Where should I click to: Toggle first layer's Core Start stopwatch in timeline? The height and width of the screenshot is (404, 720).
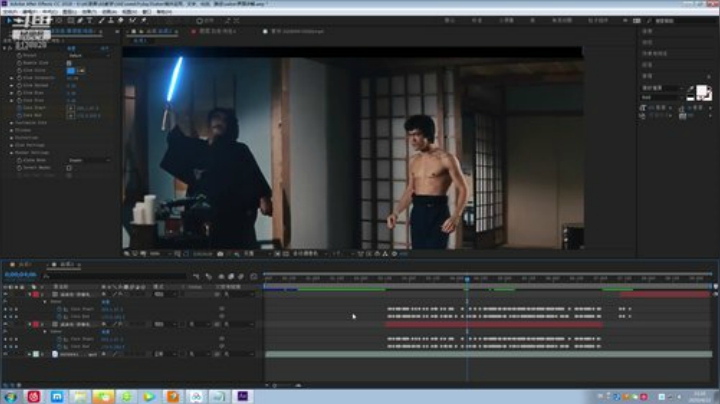[x=59, y=309]
